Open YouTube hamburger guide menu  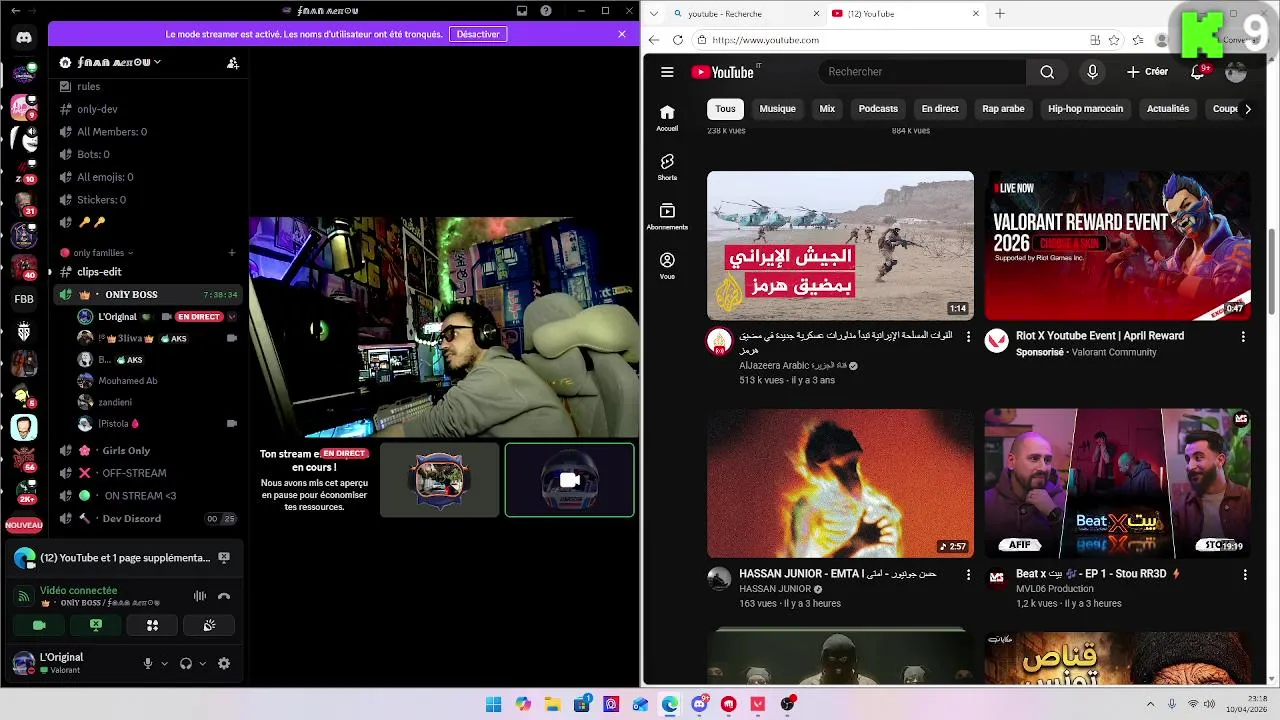(667, 72)
